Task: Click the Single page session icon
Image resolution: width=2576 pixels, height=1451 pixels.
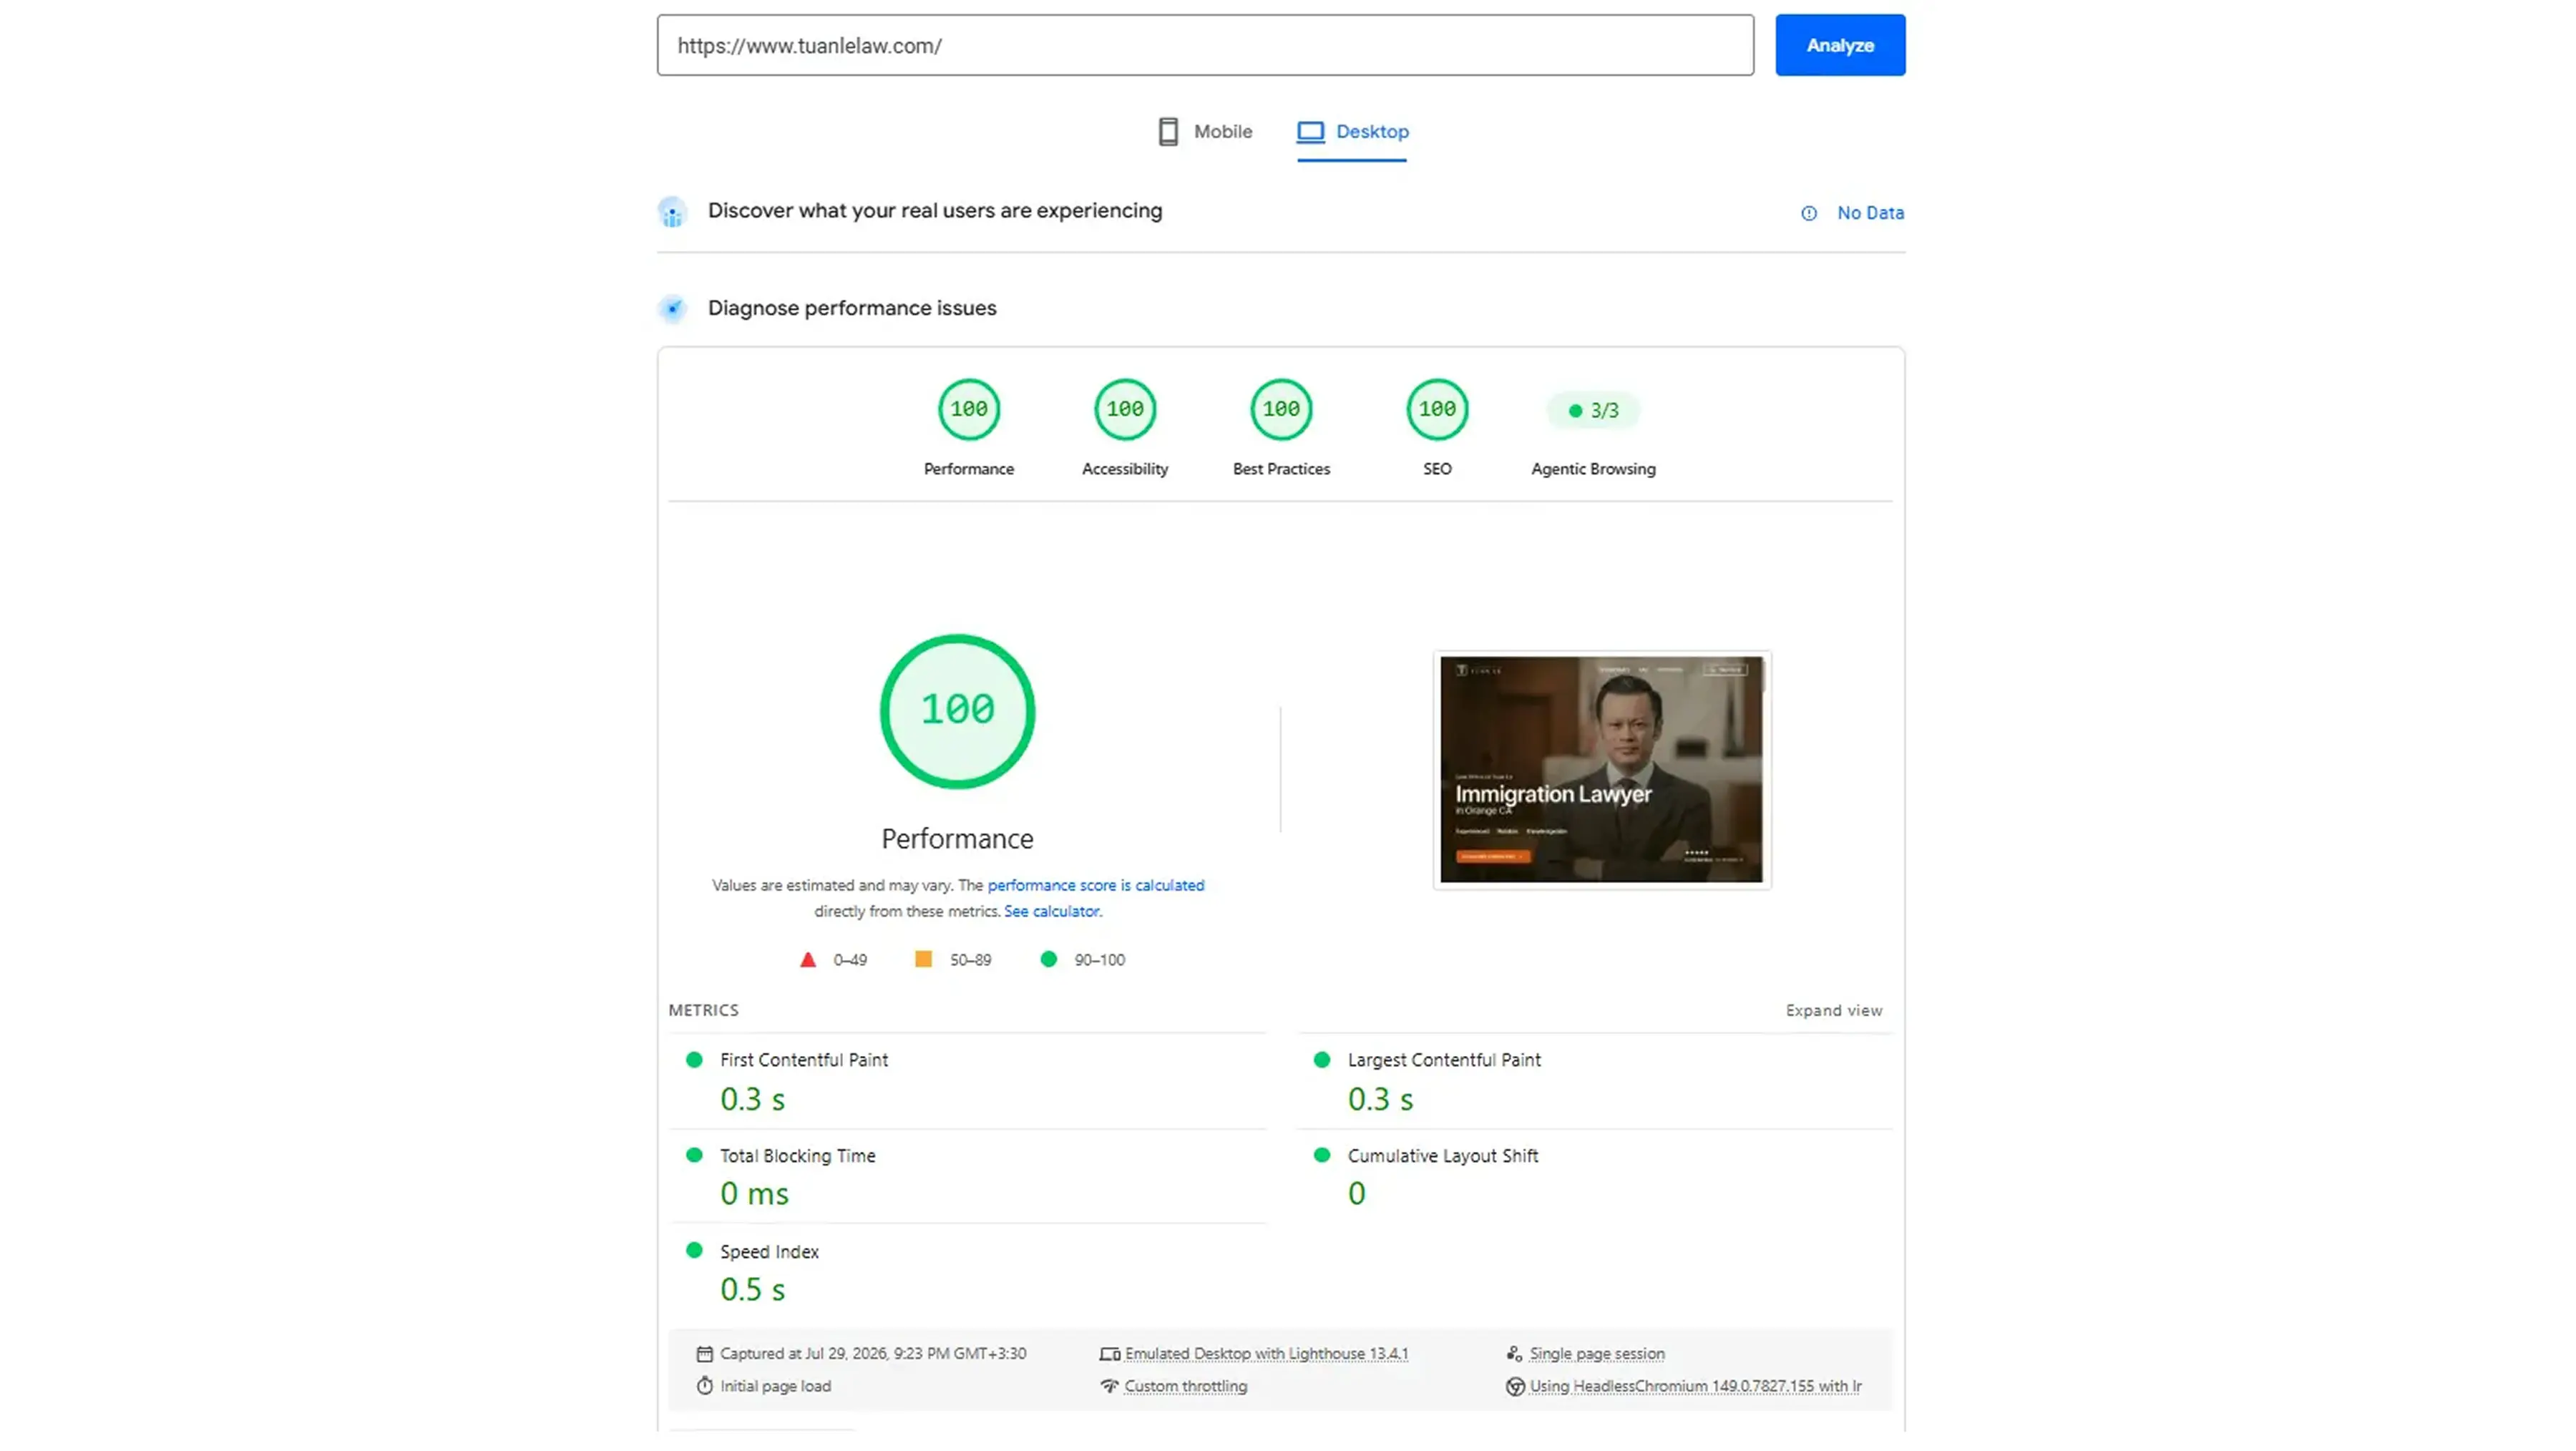Action: (1514, 1353)
